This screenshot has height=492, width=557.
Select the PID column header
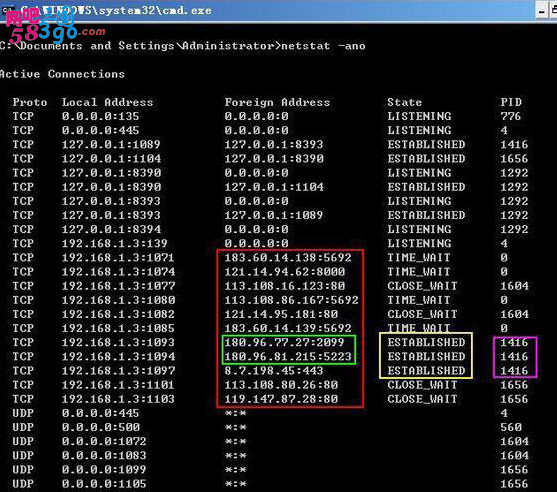tap(511, 102)
